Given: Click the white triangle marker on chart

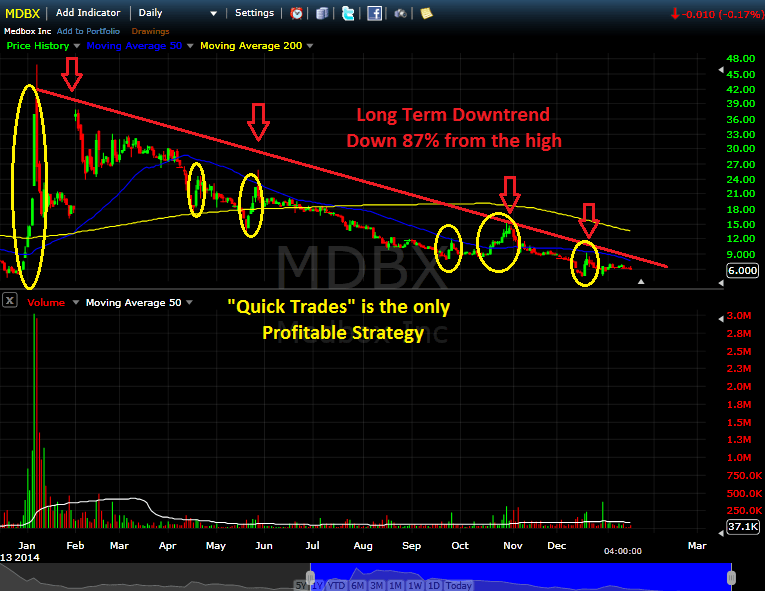Looking at the screenshot, I should 641,282.
